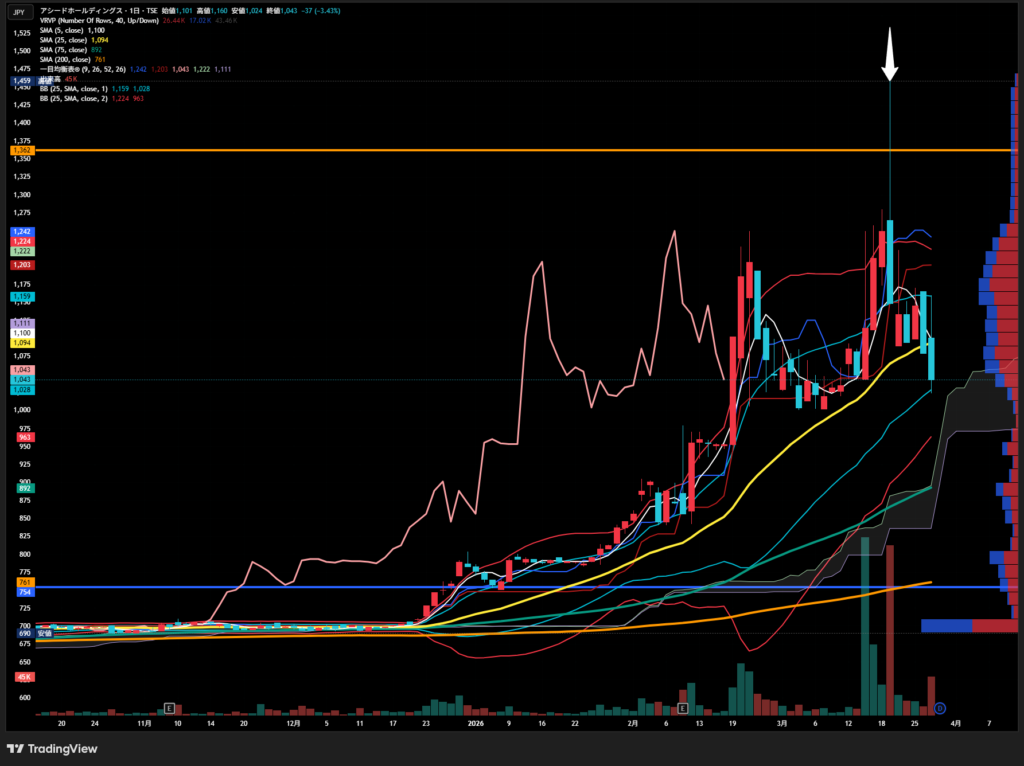Click the orange 1,362 price label
This screenshot has height=766, width=1024.
point(22,150)
